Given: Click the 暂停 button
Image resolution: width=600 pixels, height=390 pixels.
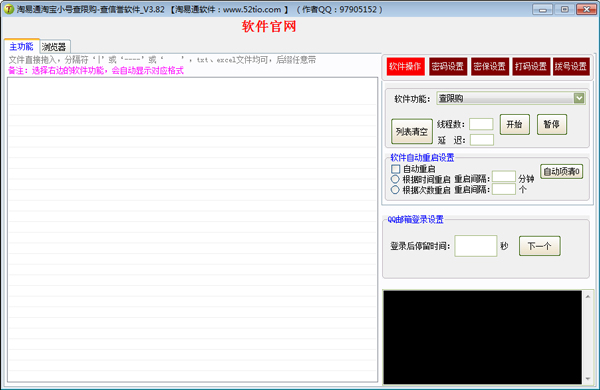Looking at the screenshot, I should click(552, 124).
